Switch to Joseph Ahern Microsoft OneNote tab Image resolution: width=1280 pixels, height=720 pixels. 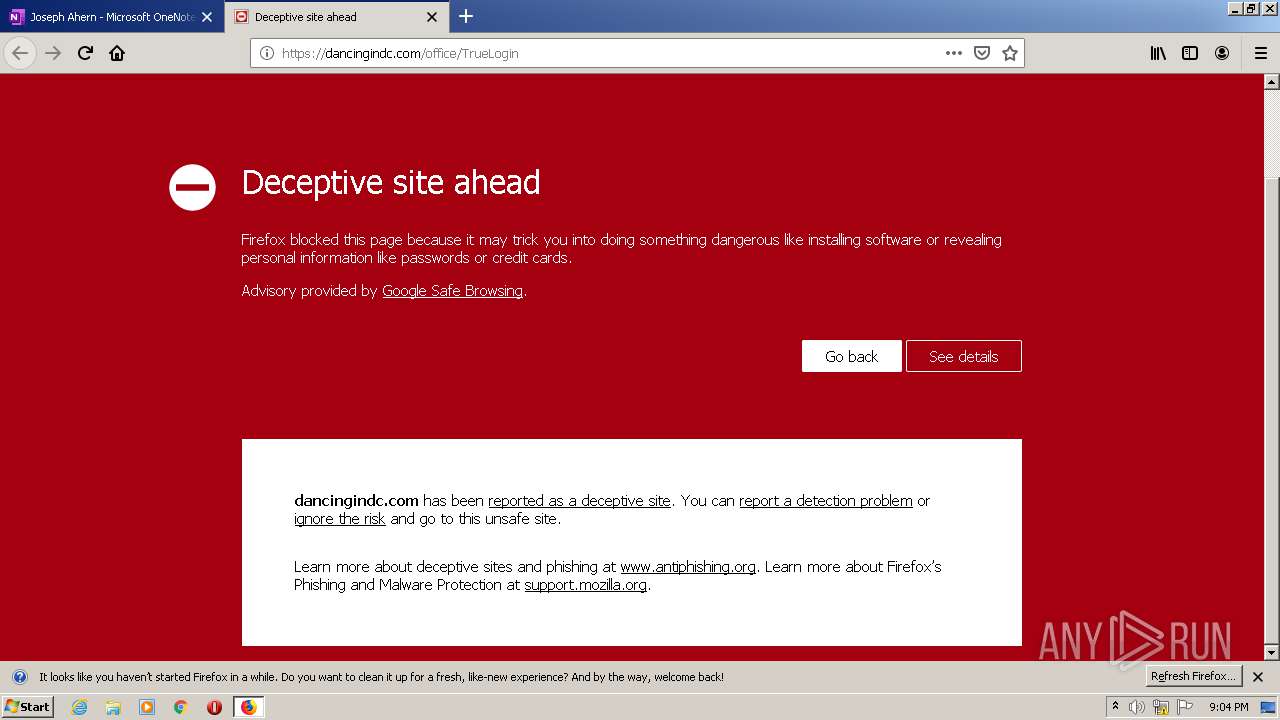pos(110,17)
